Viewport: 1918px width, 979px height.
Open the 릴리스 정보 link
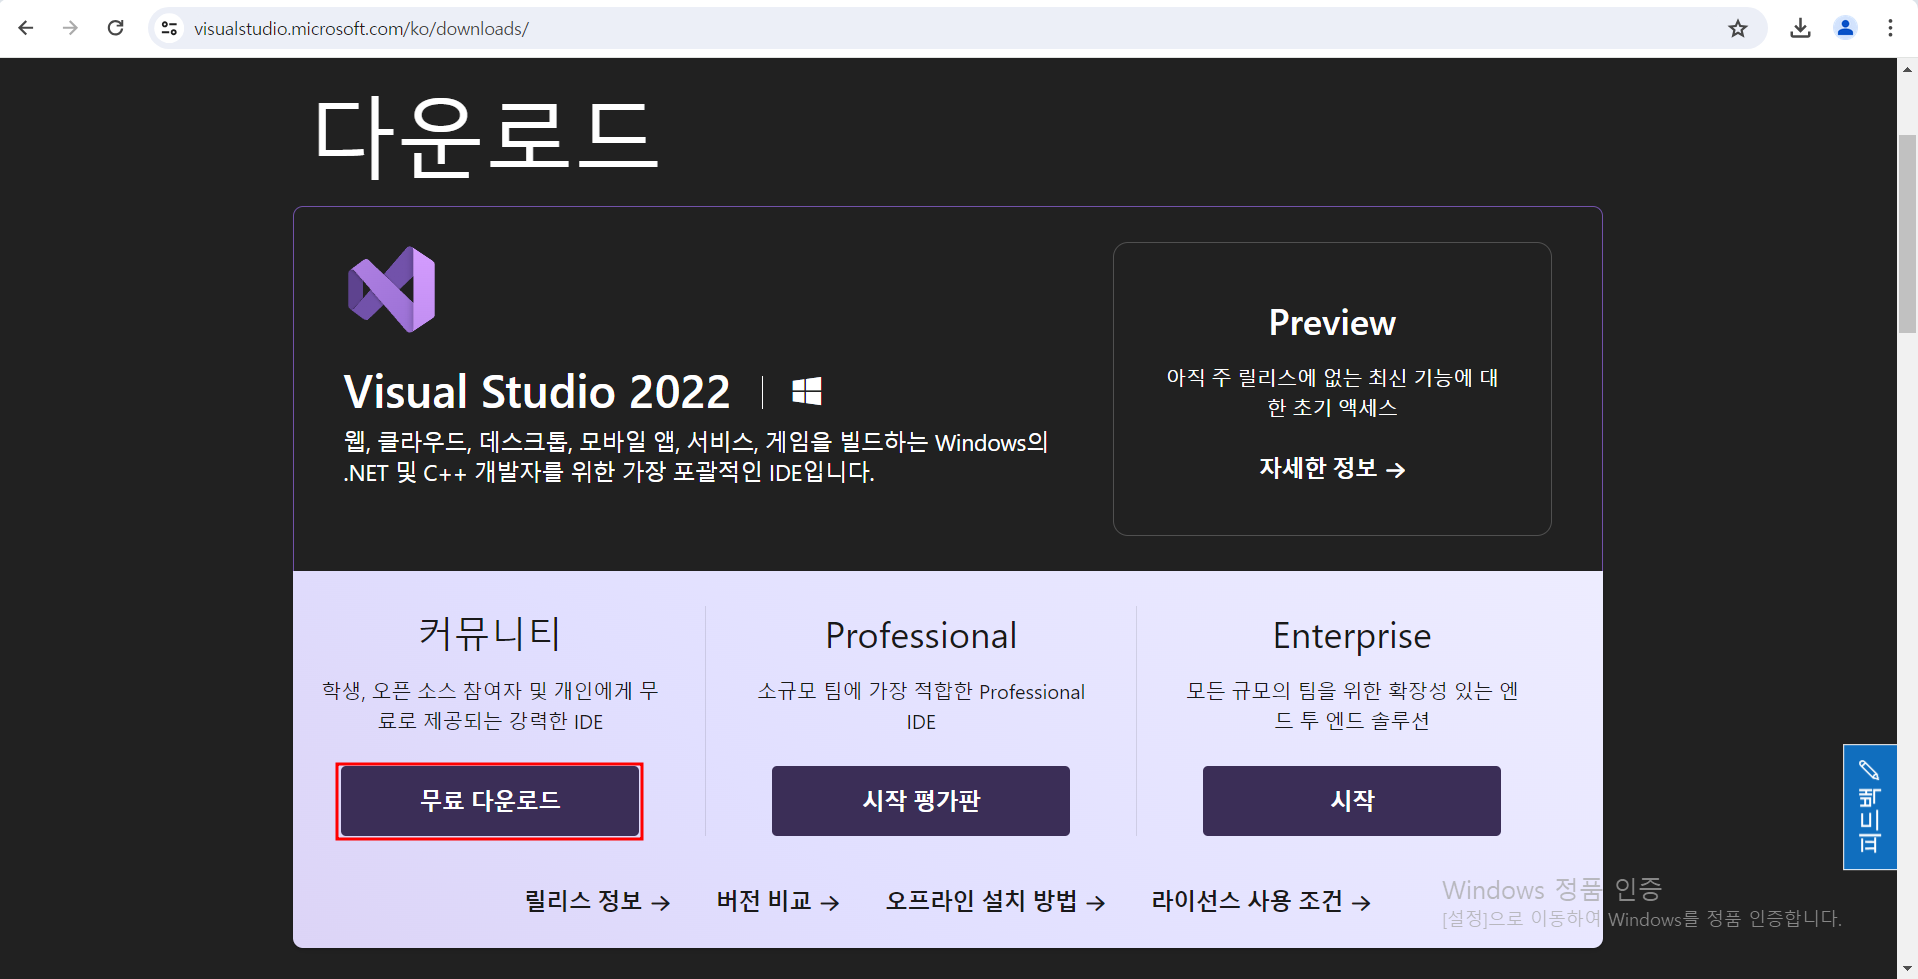(597, 901)
